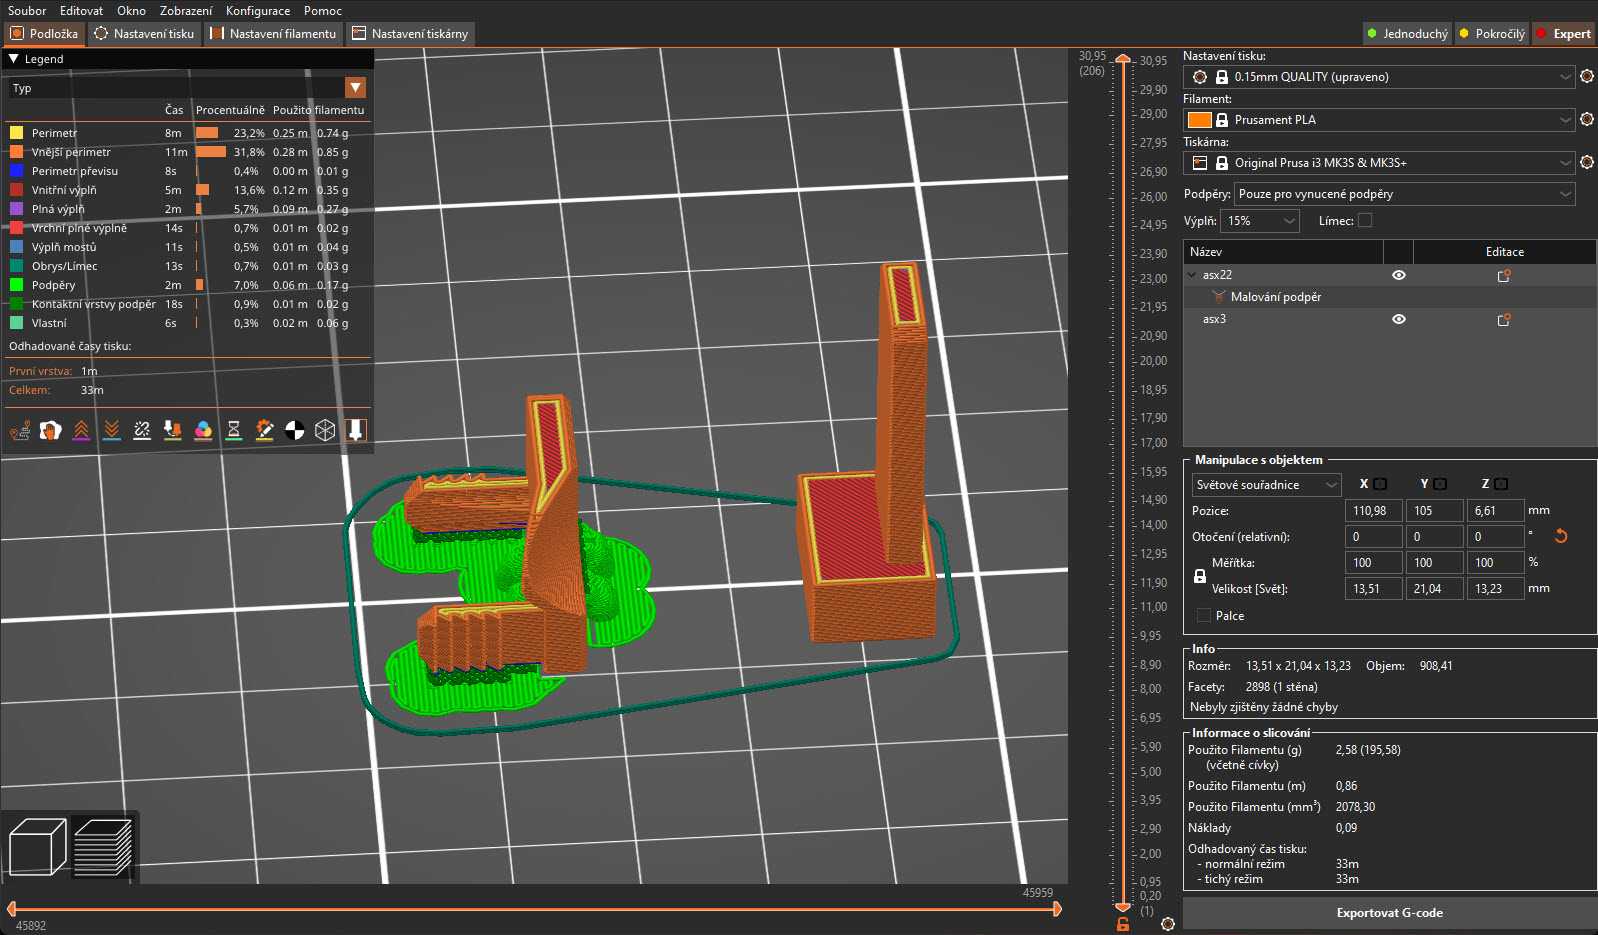Open the Typ legend view dropdown
Screen dimensions: 1598x935
[x=188, y=88]
